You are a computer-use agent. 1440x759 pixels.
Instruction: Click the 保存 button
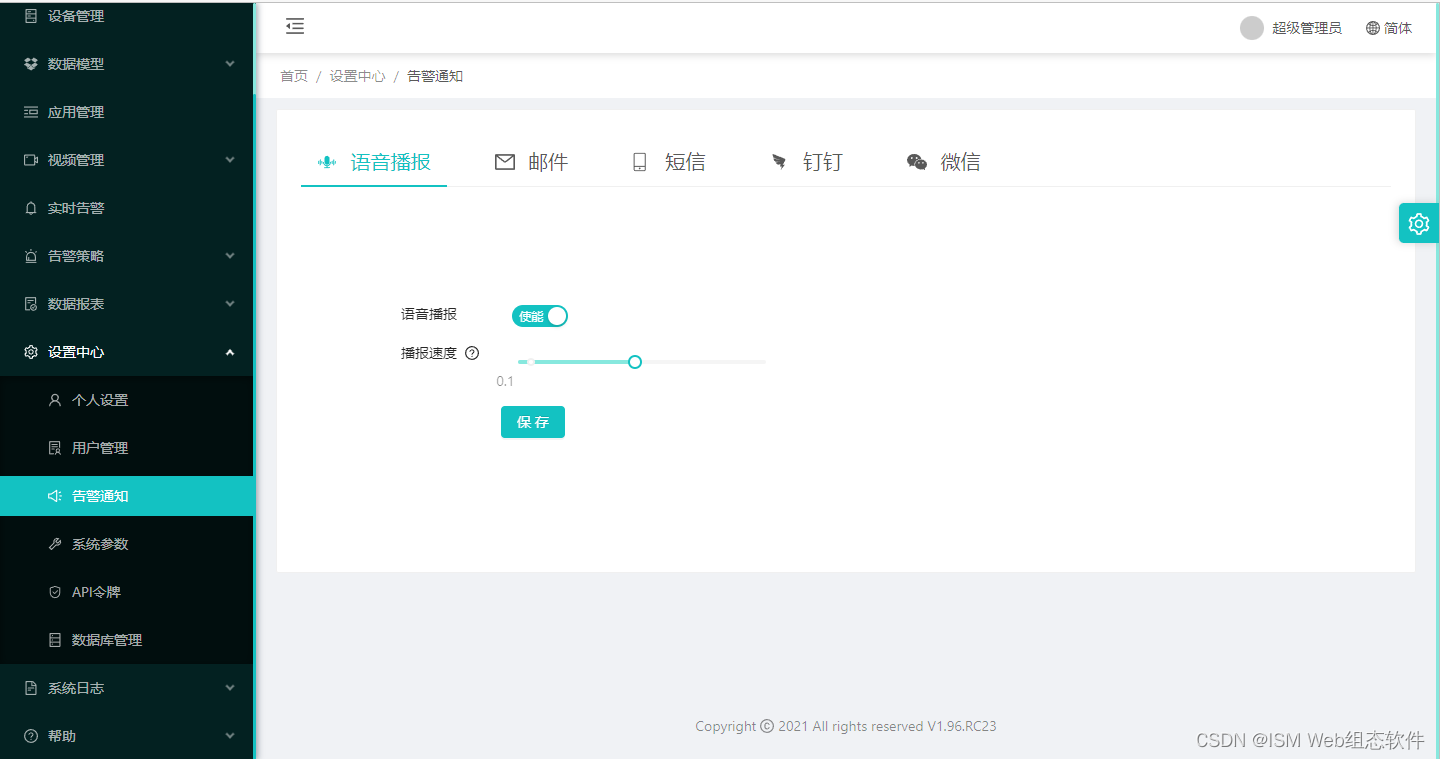tap(532, 421)
